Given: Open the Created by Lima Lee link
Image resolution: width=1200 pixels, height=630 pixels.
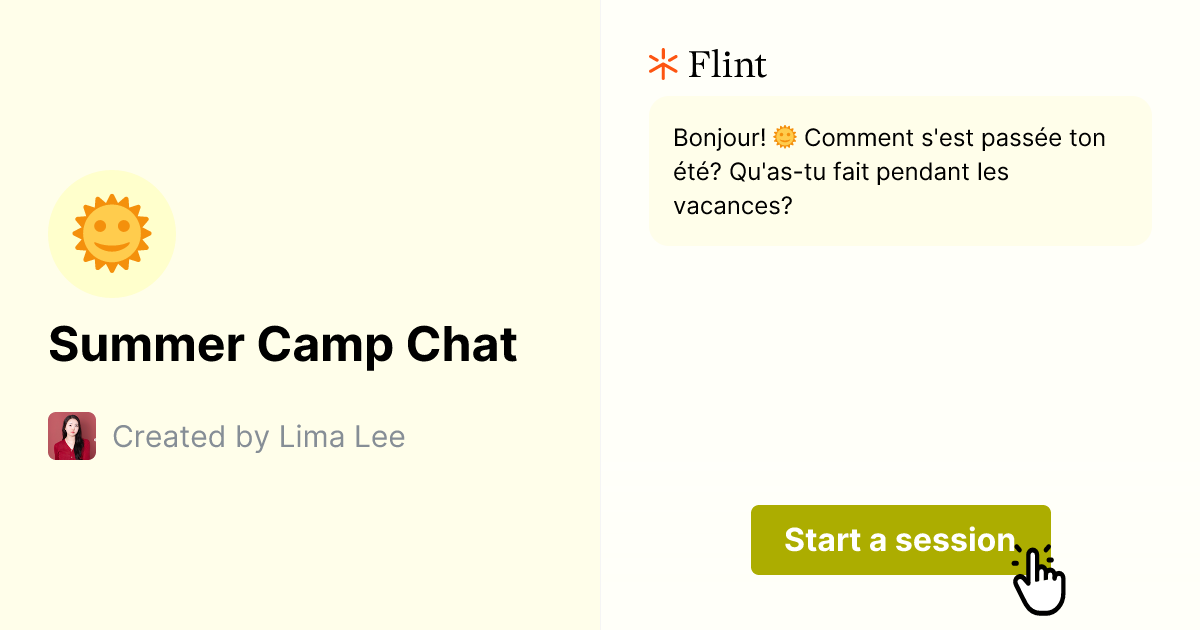Looking at the screenshot, I should [259, 436].
